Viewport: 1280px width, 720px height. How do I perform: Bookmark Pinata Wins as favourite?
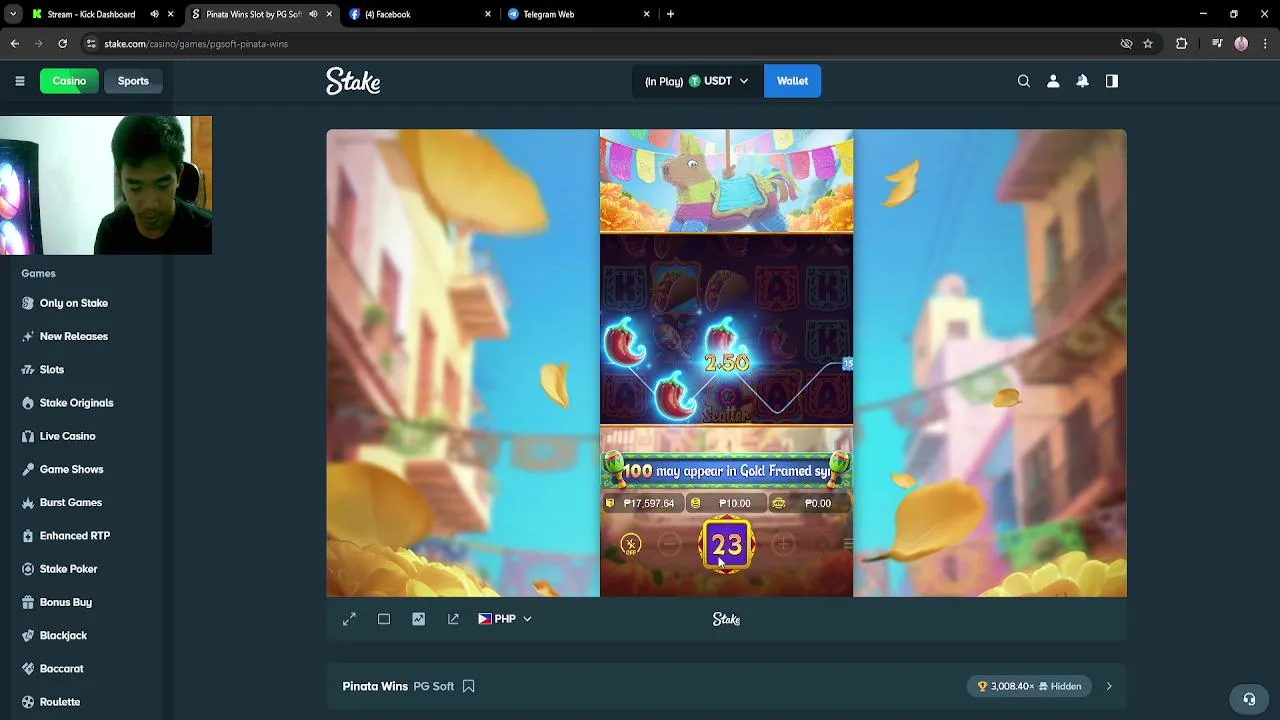click(468, 686)
